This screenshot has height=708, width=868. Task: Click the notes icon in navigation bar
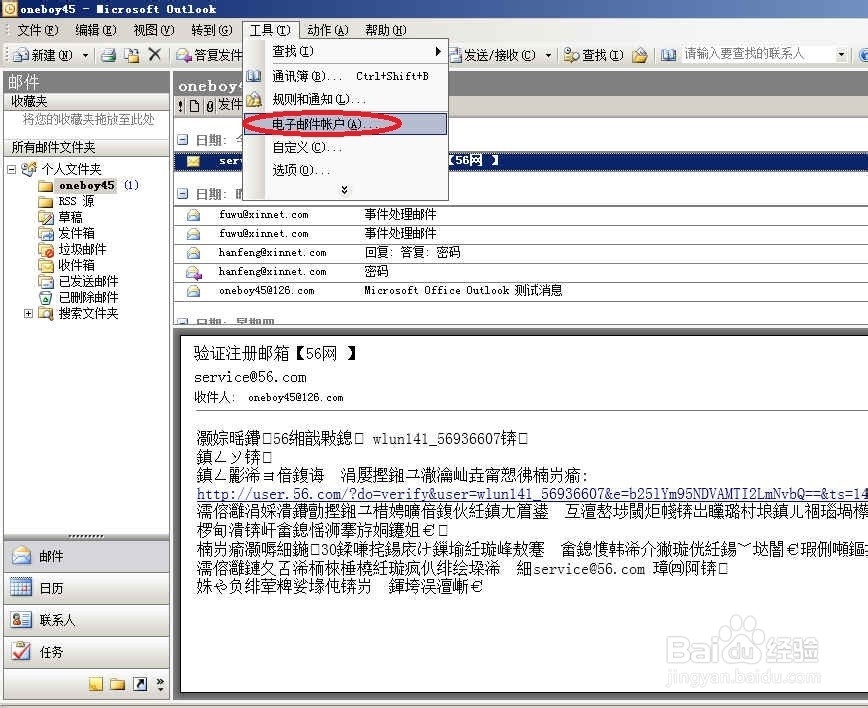click(x=95, y=685)
